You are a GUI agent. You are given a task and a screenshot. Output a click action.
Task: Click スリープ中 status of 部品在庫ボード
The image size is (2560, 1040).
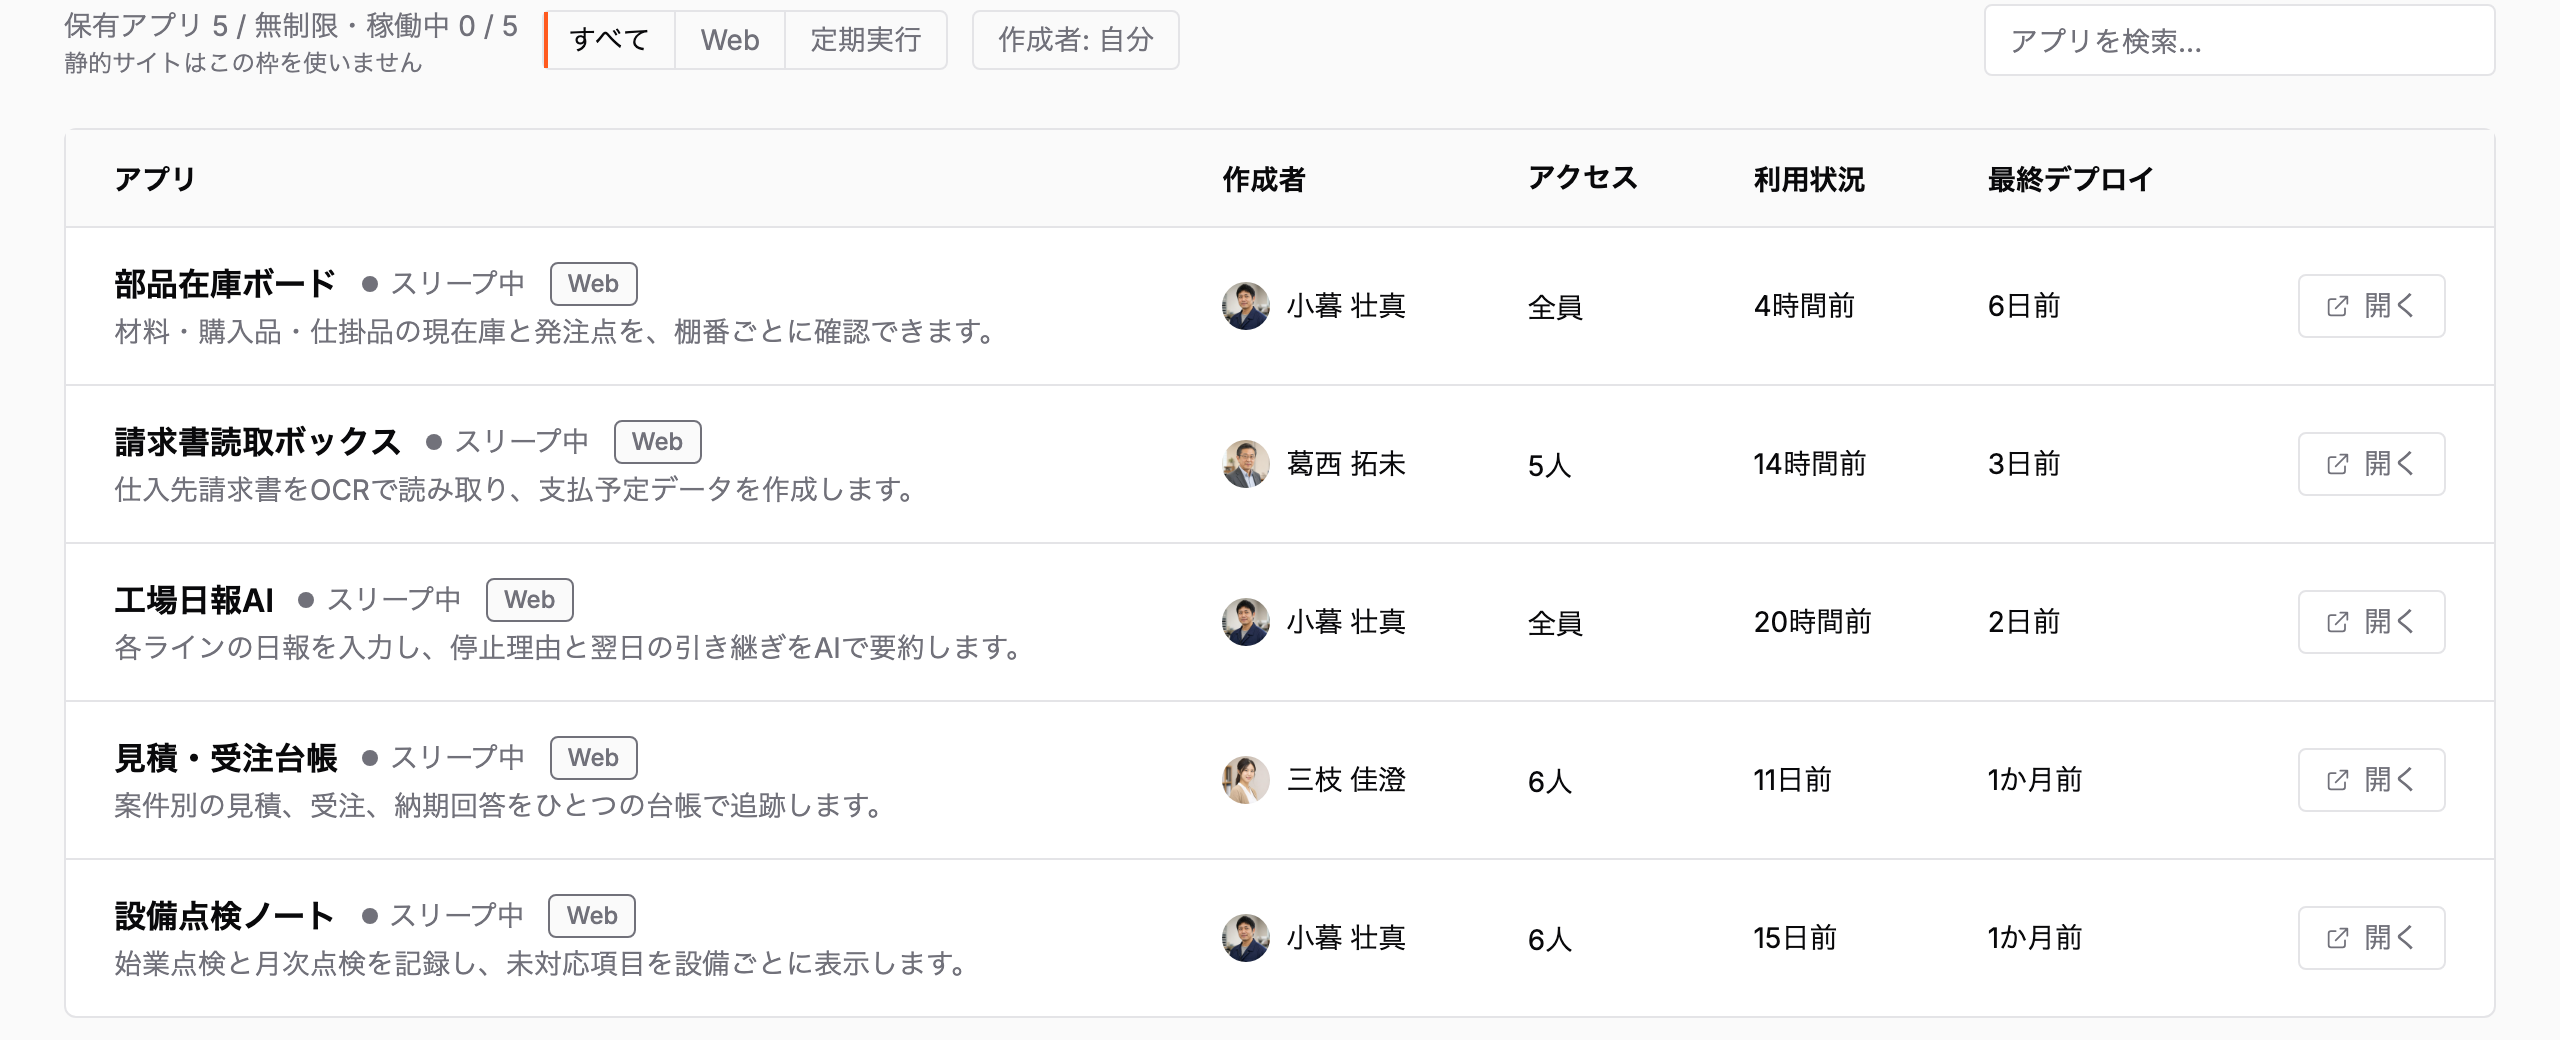[443, 284]
